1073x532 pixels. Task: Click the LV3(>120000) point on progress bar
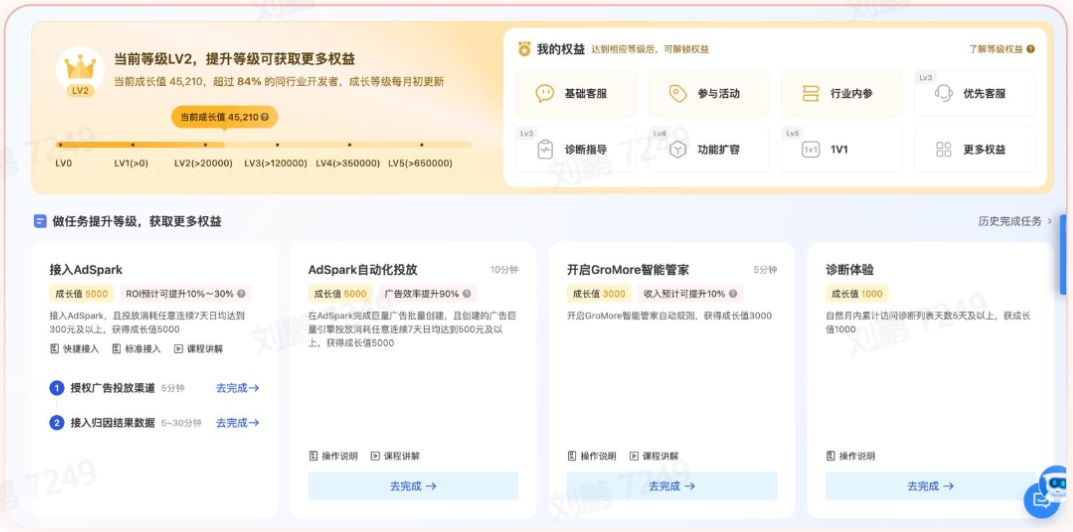click(x=277, y=144)
